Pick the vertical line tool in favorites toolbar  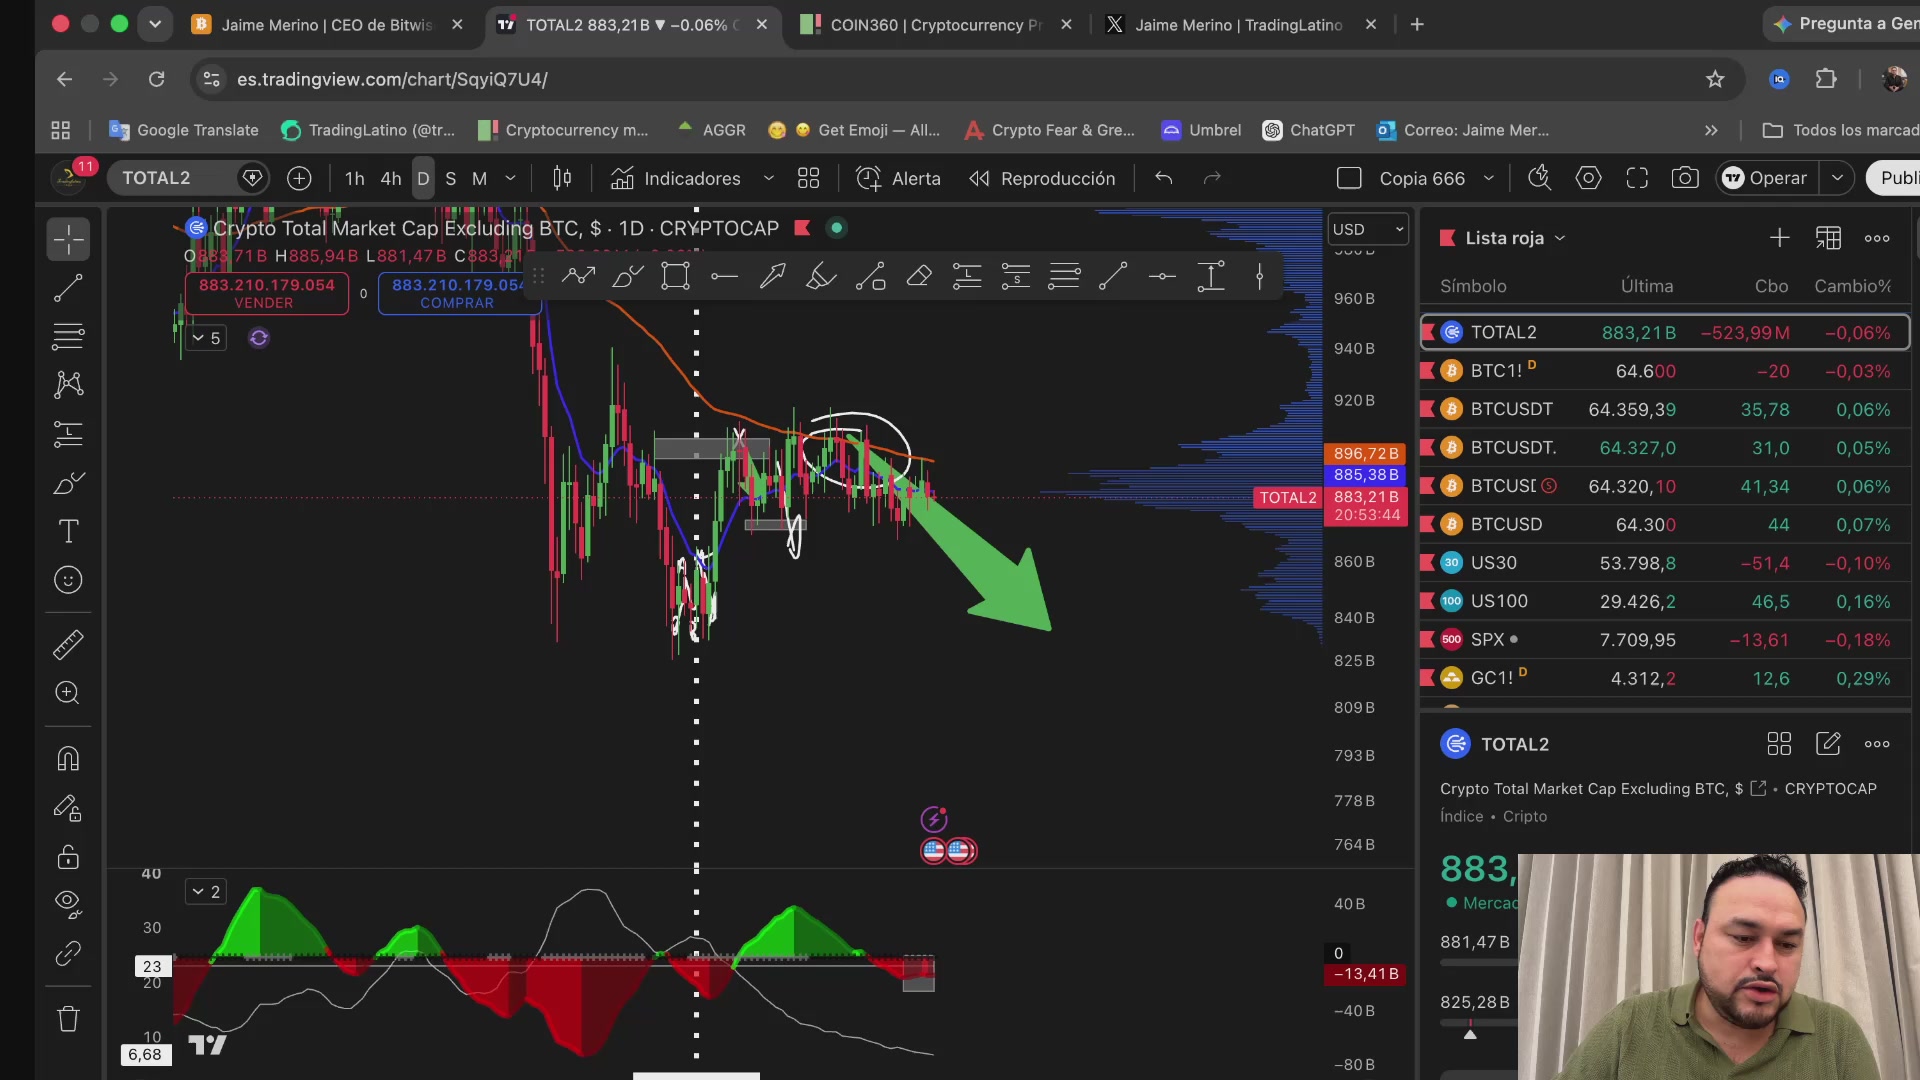pos(1260,276)
